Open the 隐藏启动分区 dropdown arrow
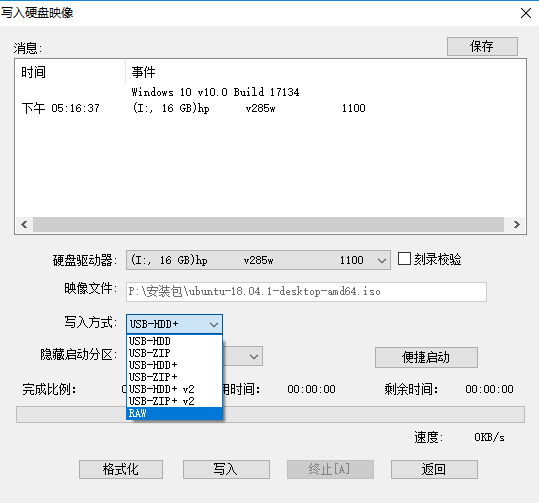This screenshot has height=503, width=539. pyautogui.click(x=254, y=357)
